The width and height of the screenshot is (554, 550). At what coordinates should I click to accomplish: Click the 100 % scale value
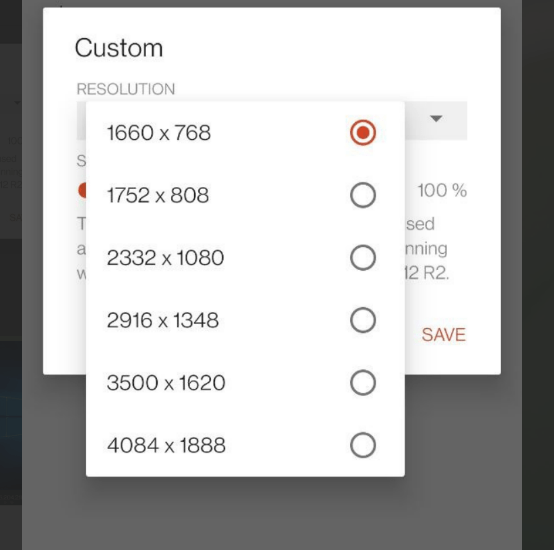[x=442, y=191]
